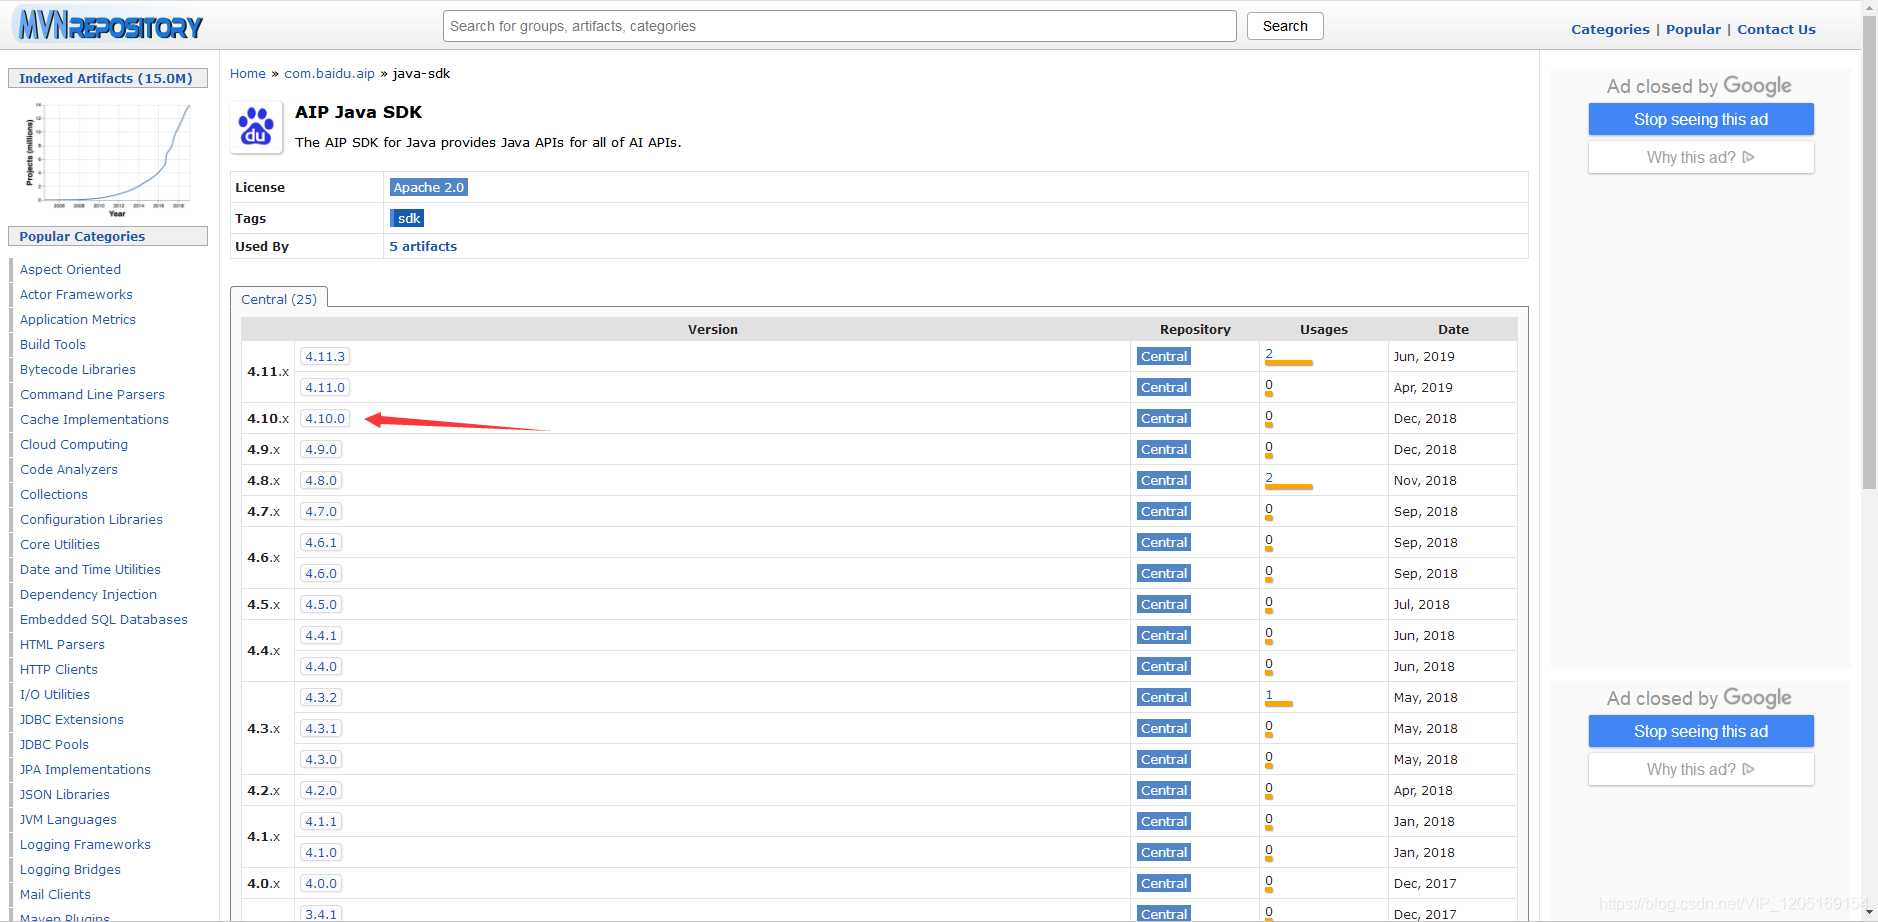
Task: Click the usages bar for version 4.11.3
Action: (1288, 362)
